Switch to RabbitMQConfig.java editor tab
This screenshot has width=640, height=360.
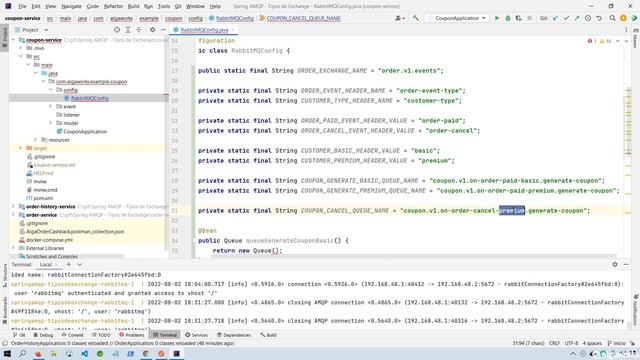pyautogui.click(x=204, y=30)
